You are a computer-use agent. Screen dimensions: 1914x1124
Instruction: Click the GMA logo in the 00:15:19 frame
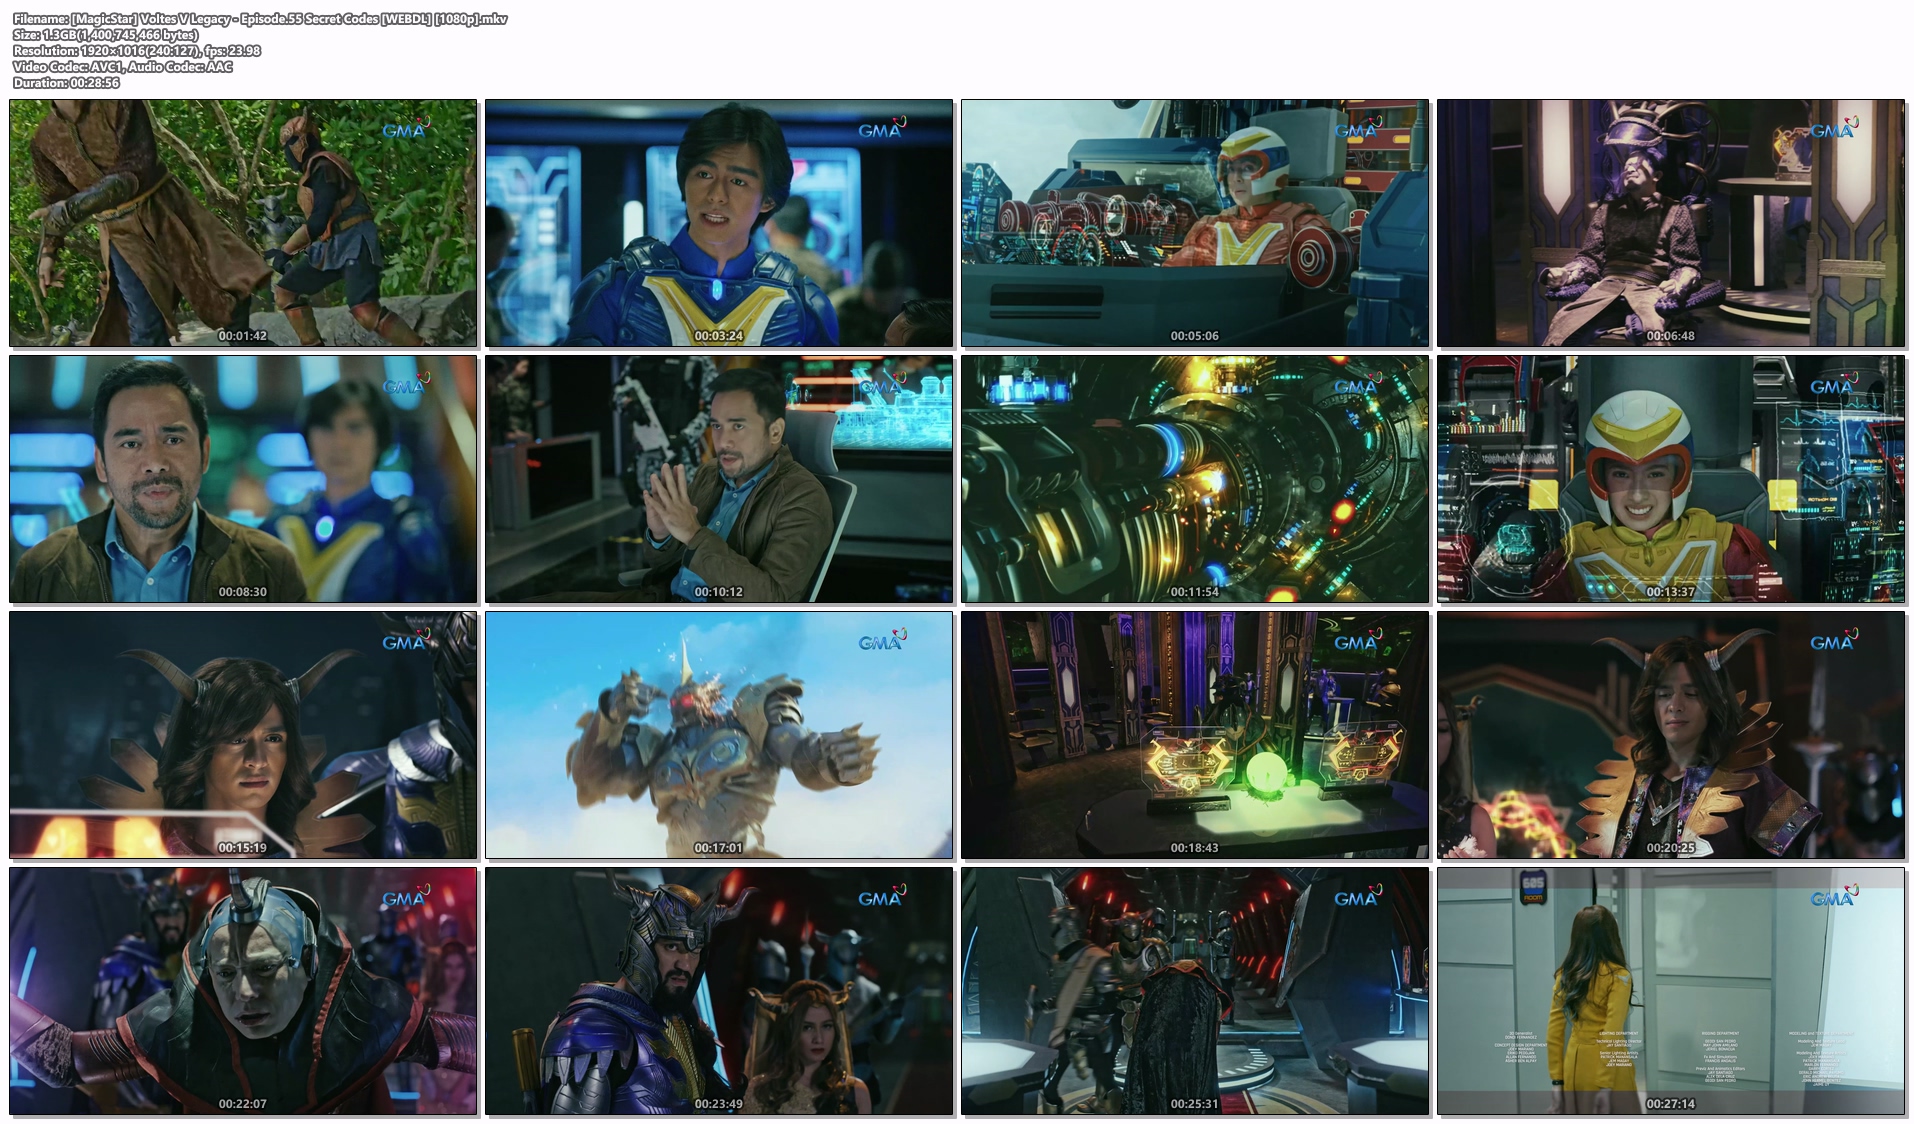[405, 642]
